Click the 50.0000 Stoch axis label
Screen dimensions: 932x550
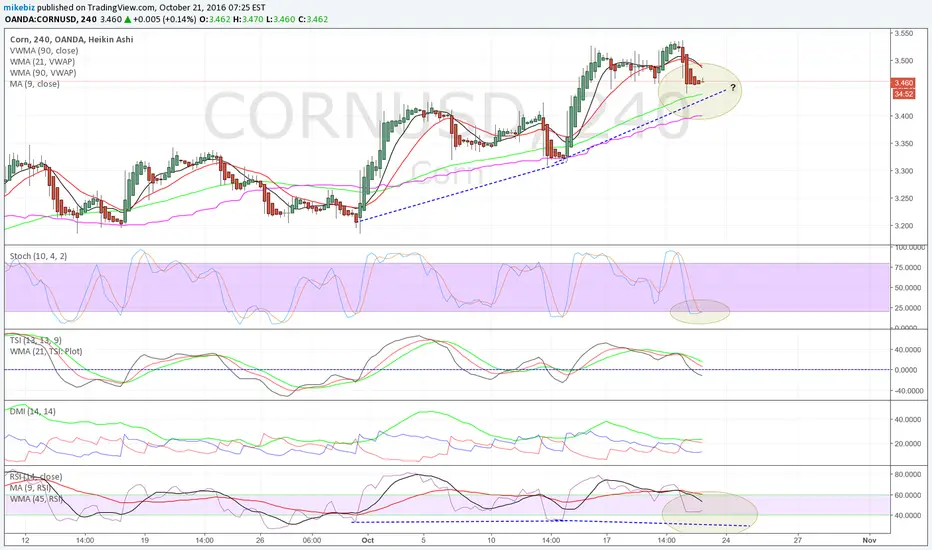(909, 288)
